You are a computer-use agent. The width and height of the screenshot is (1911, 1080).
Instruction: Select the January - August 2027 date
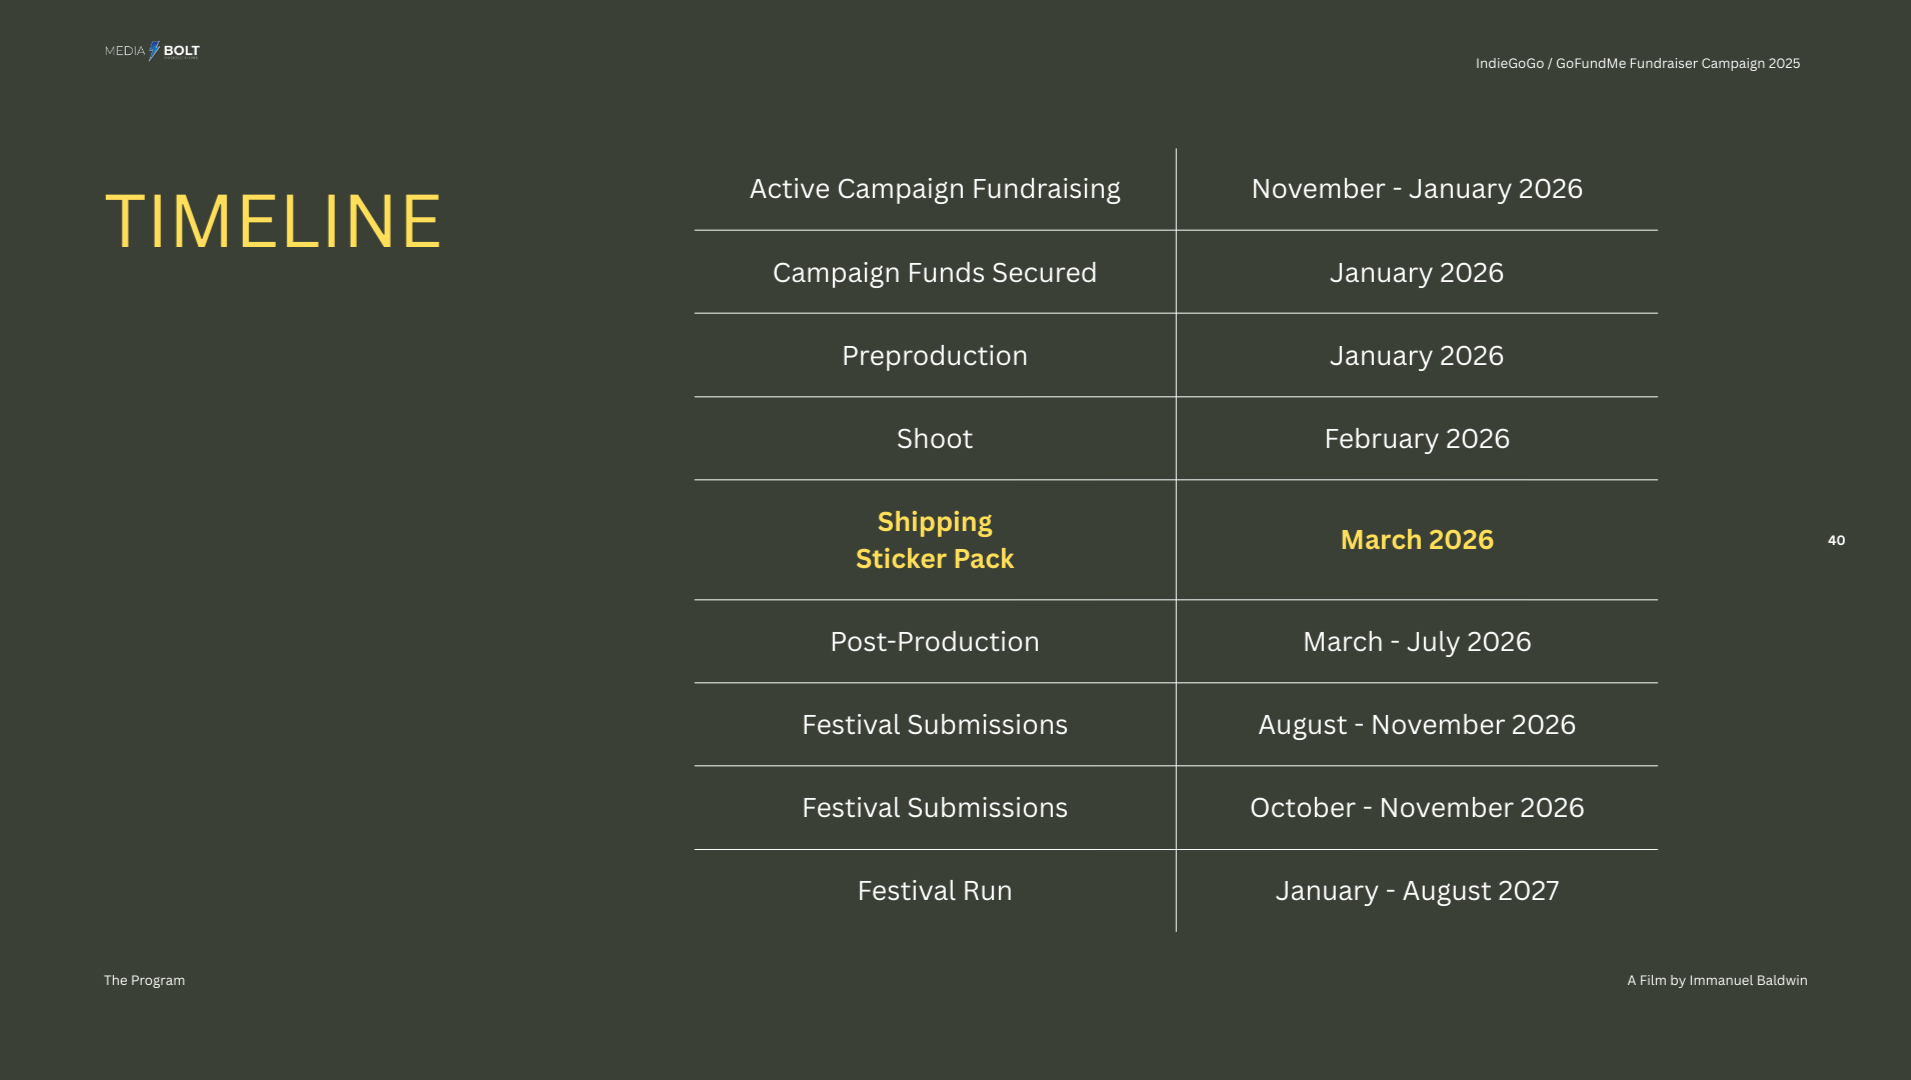pyautogui.click(x=1416, y=891)
